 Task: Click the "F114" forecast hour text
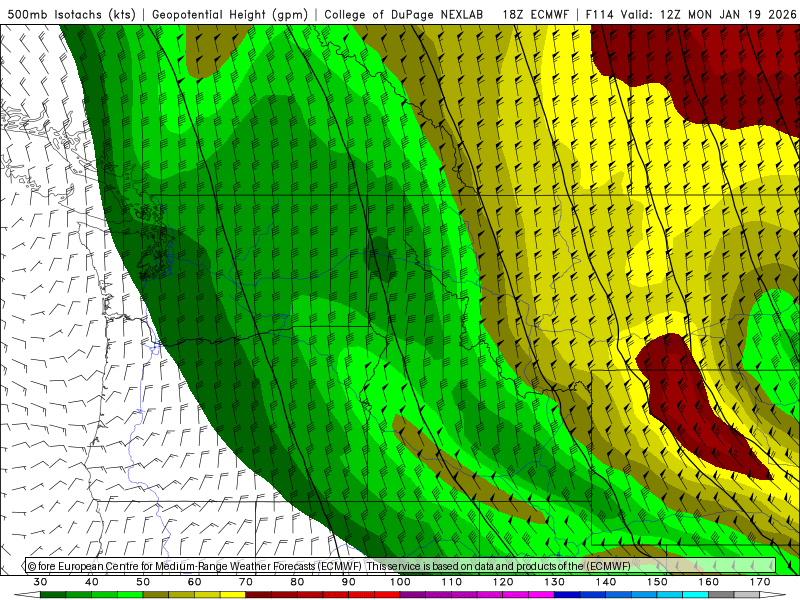pyautogui.click(x=599, y=15)
